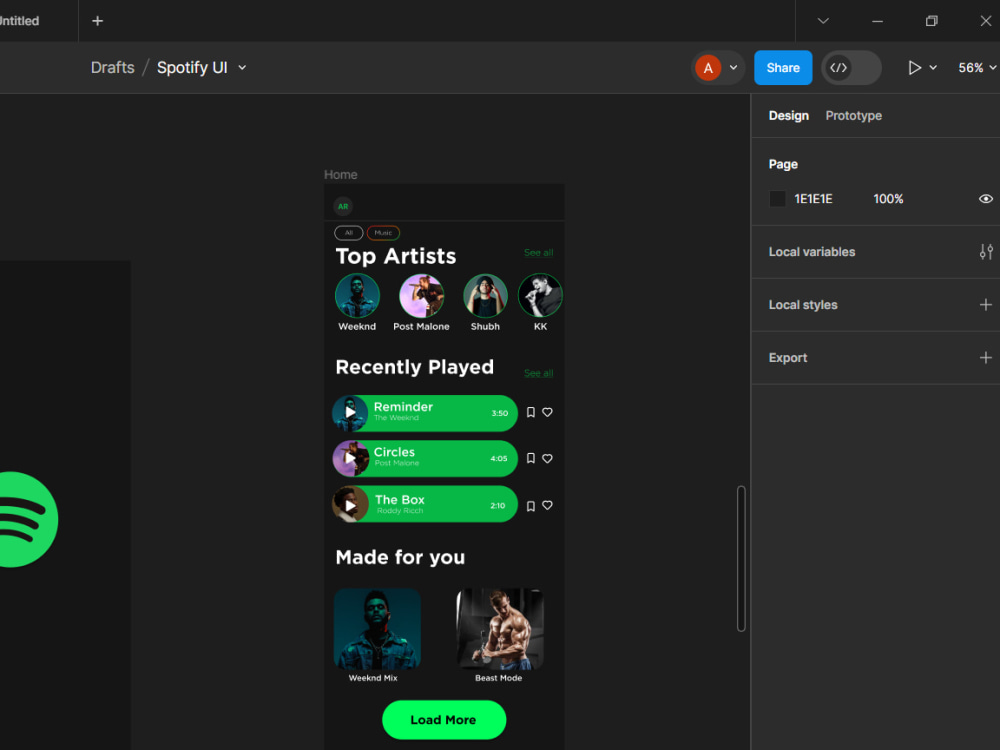The height and width of the screenshot is (750, 1000).
Task: Click the AR profile badge
Action: [x=343, y=206]
